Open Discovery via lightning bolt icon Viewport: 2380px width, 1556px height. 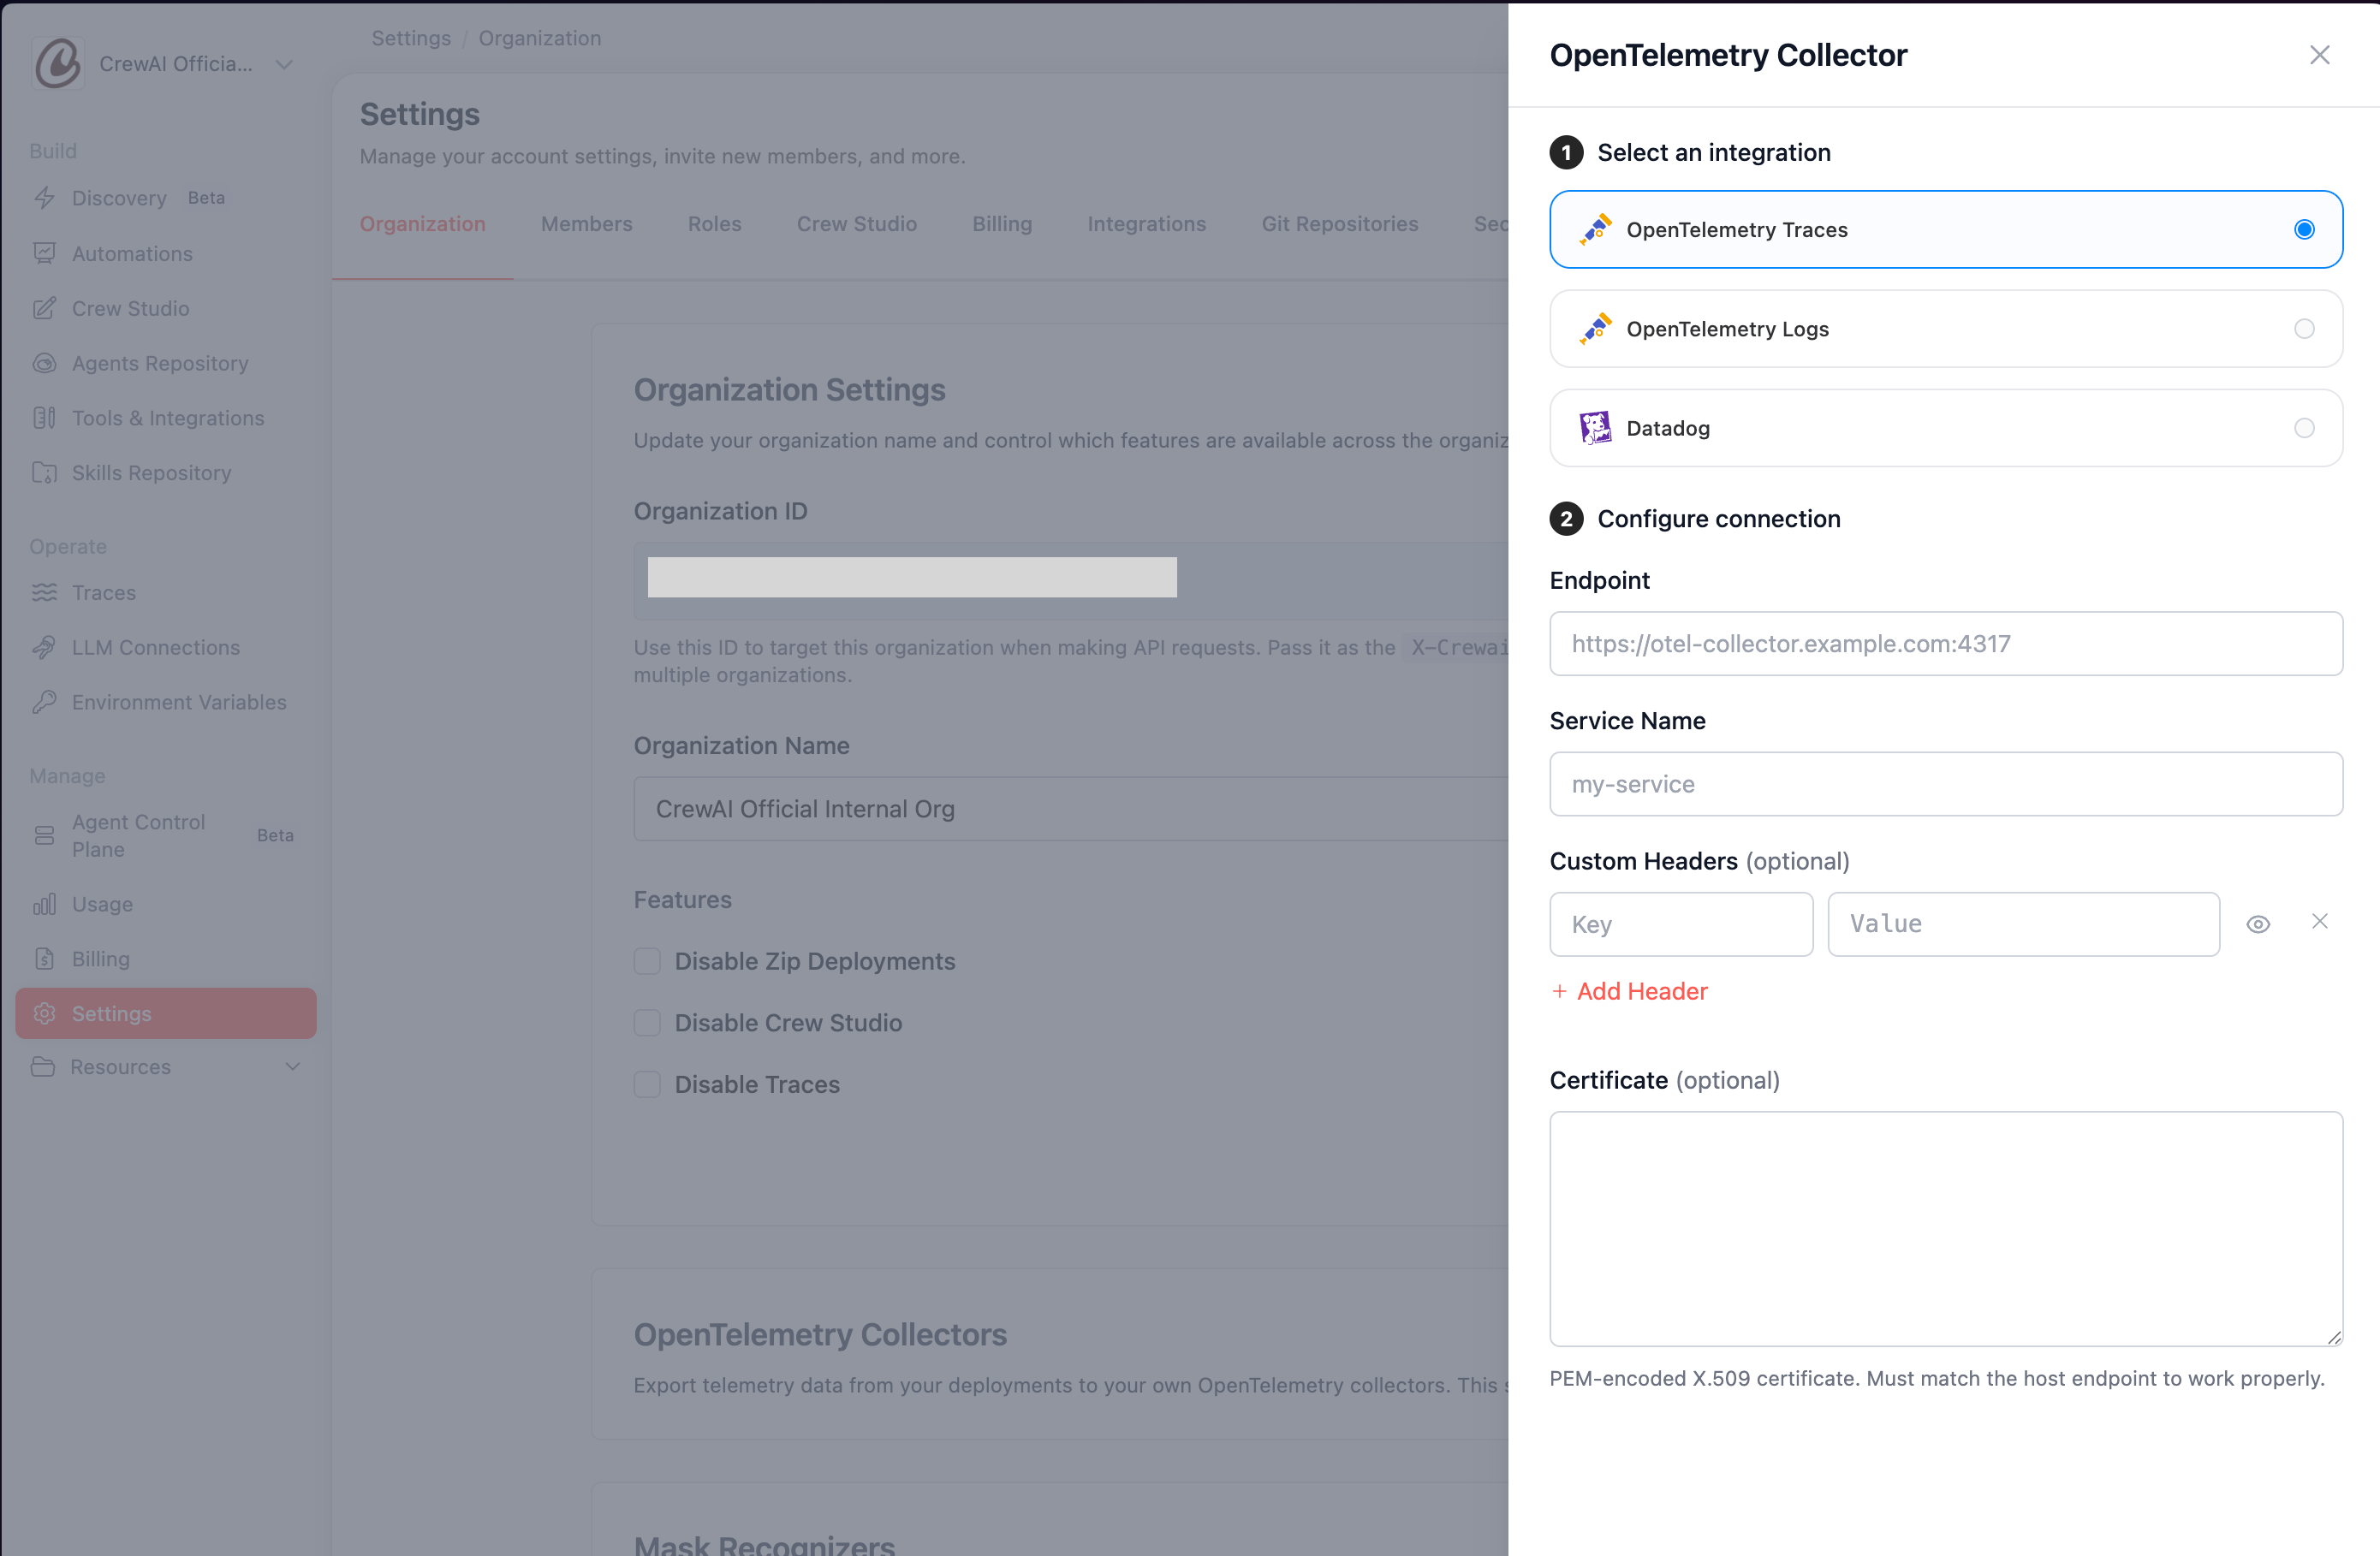click(x=44, y=198)
